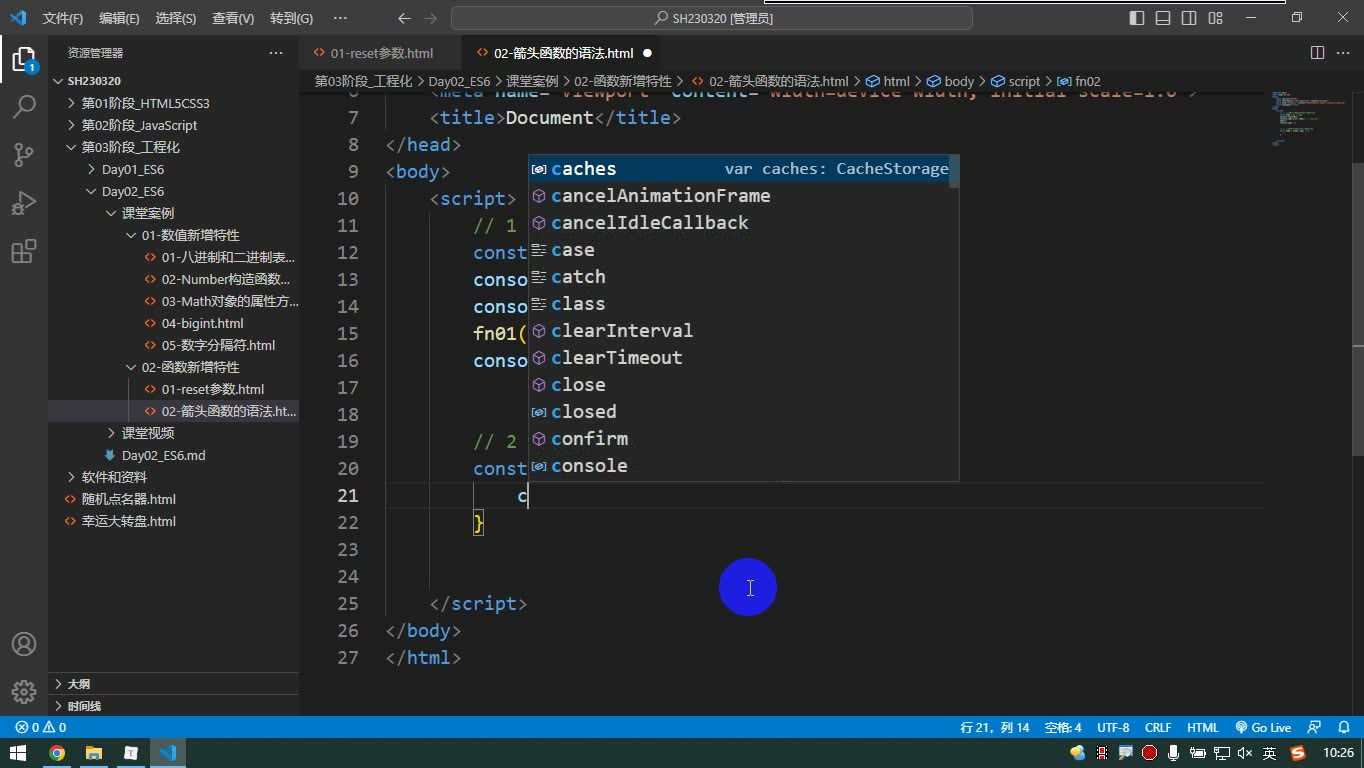Change the UTF-8 file encoding

tap(1113, 728)
